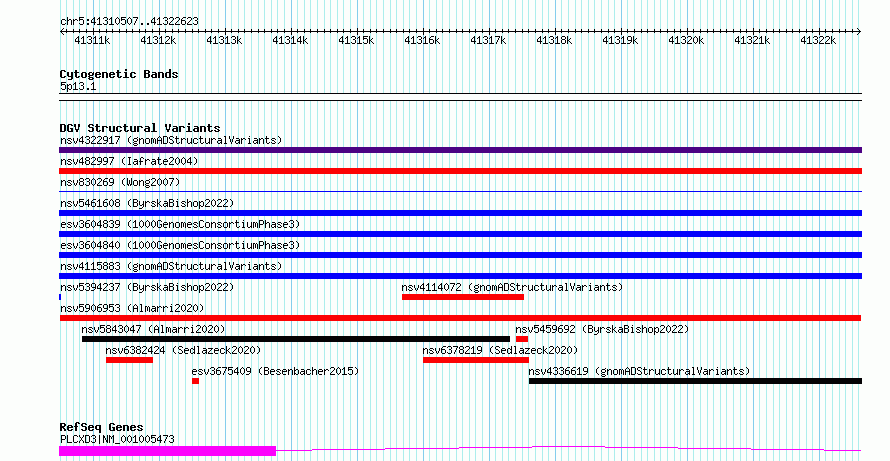Click the tiny nsv5394237 blue marker
The image size is (890, 461).
[60, 297]
